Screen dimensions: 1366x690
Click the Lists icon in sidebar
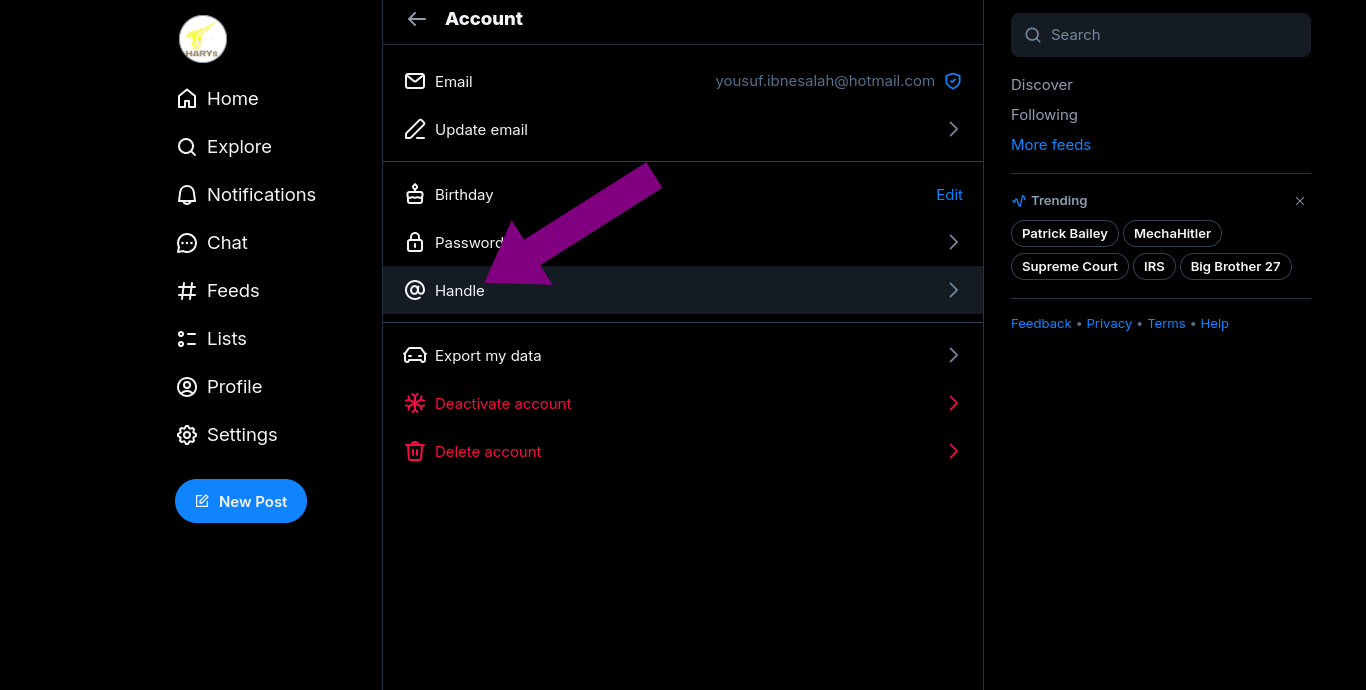[187, 339]
